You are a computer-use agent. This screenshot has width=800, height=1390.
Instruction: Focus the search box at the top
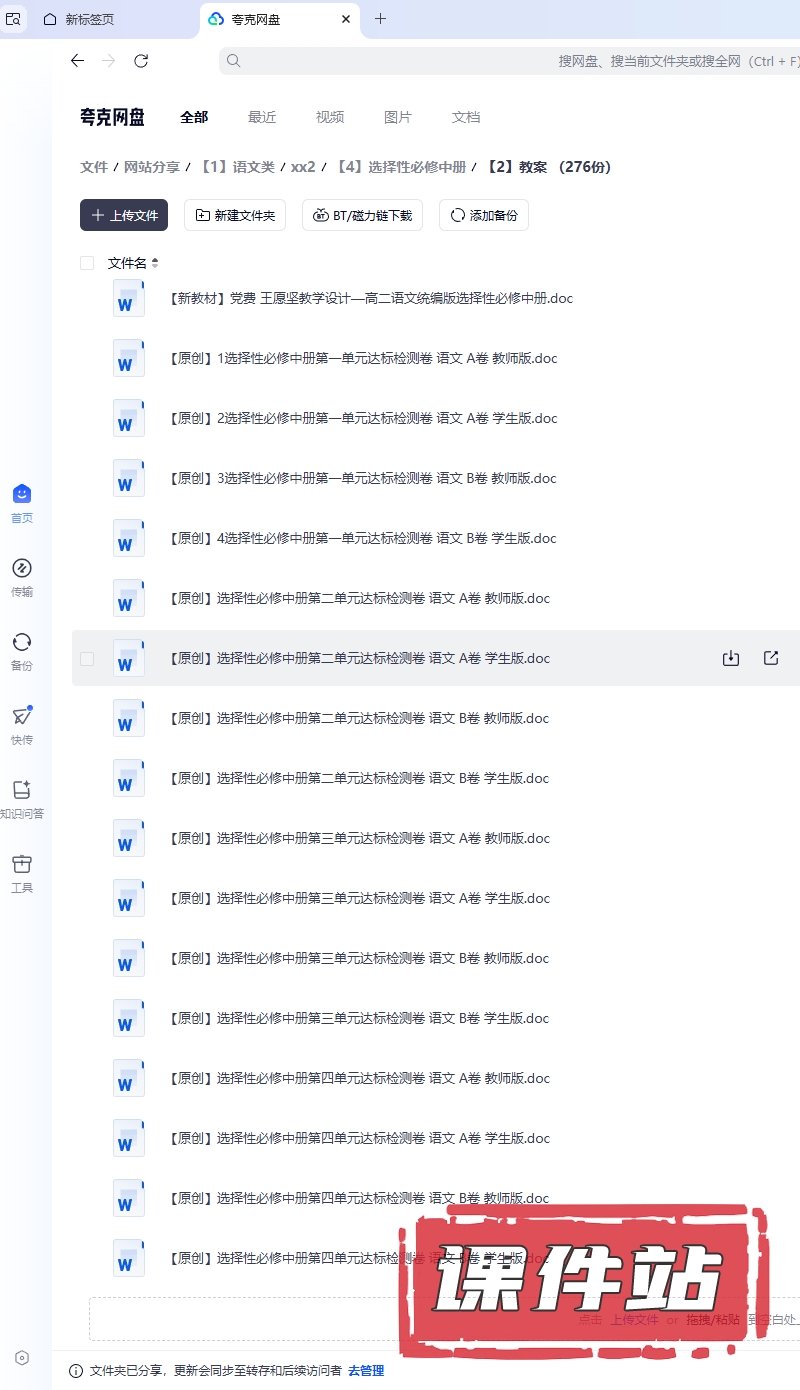[500, 61]
